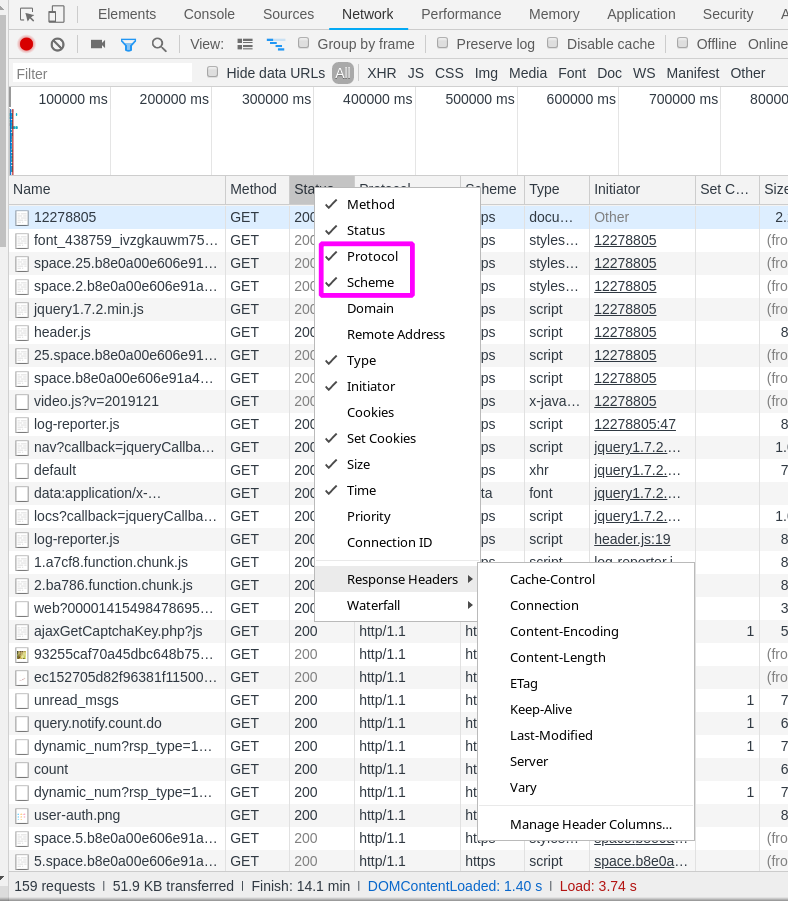The image size is (788, 901).
Task: Filter requests by WS type
Action: point(644,73)
